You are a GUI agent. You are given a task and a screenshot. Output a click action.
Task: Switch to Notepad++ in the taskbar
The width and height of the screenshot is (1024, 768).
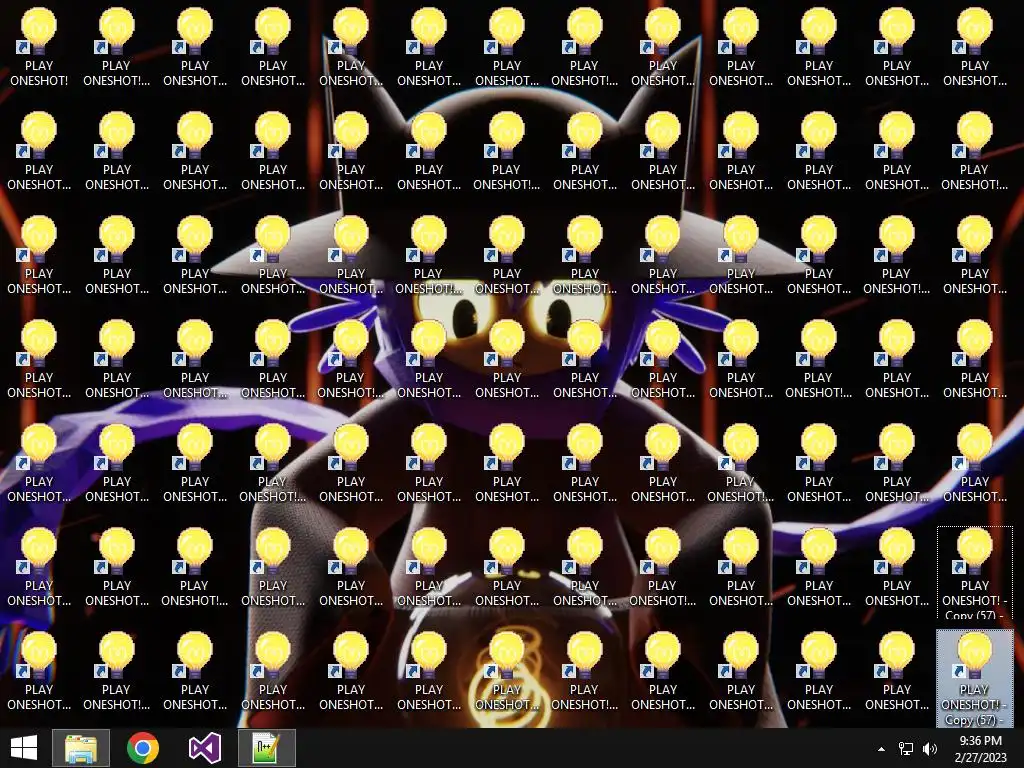[x=266, y=748]
